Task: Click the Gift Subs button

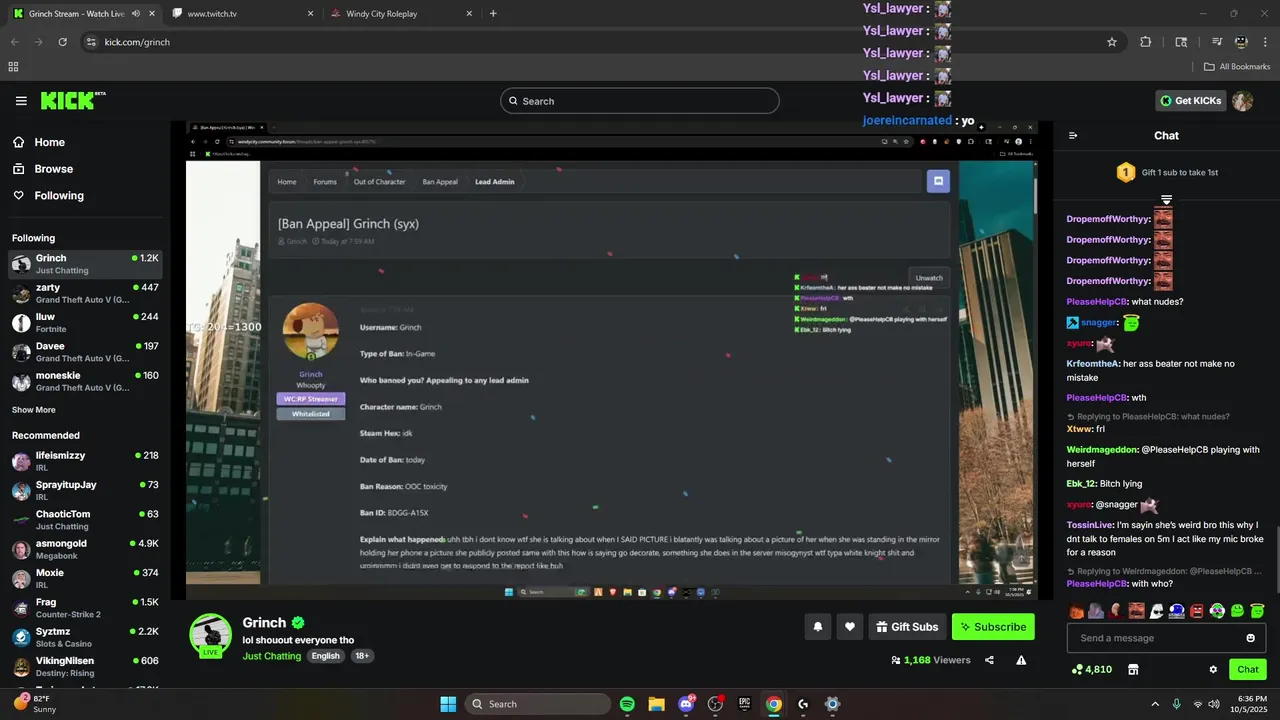Action: (907, 627)
